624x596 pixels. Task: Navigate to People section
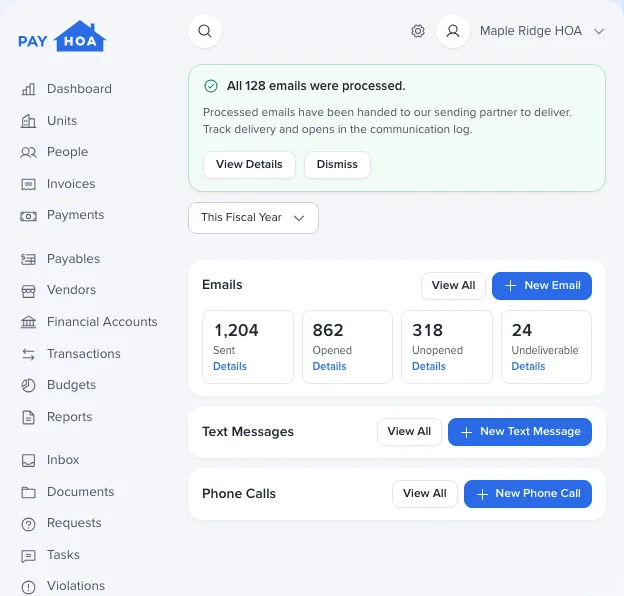(x=67, y=152)
